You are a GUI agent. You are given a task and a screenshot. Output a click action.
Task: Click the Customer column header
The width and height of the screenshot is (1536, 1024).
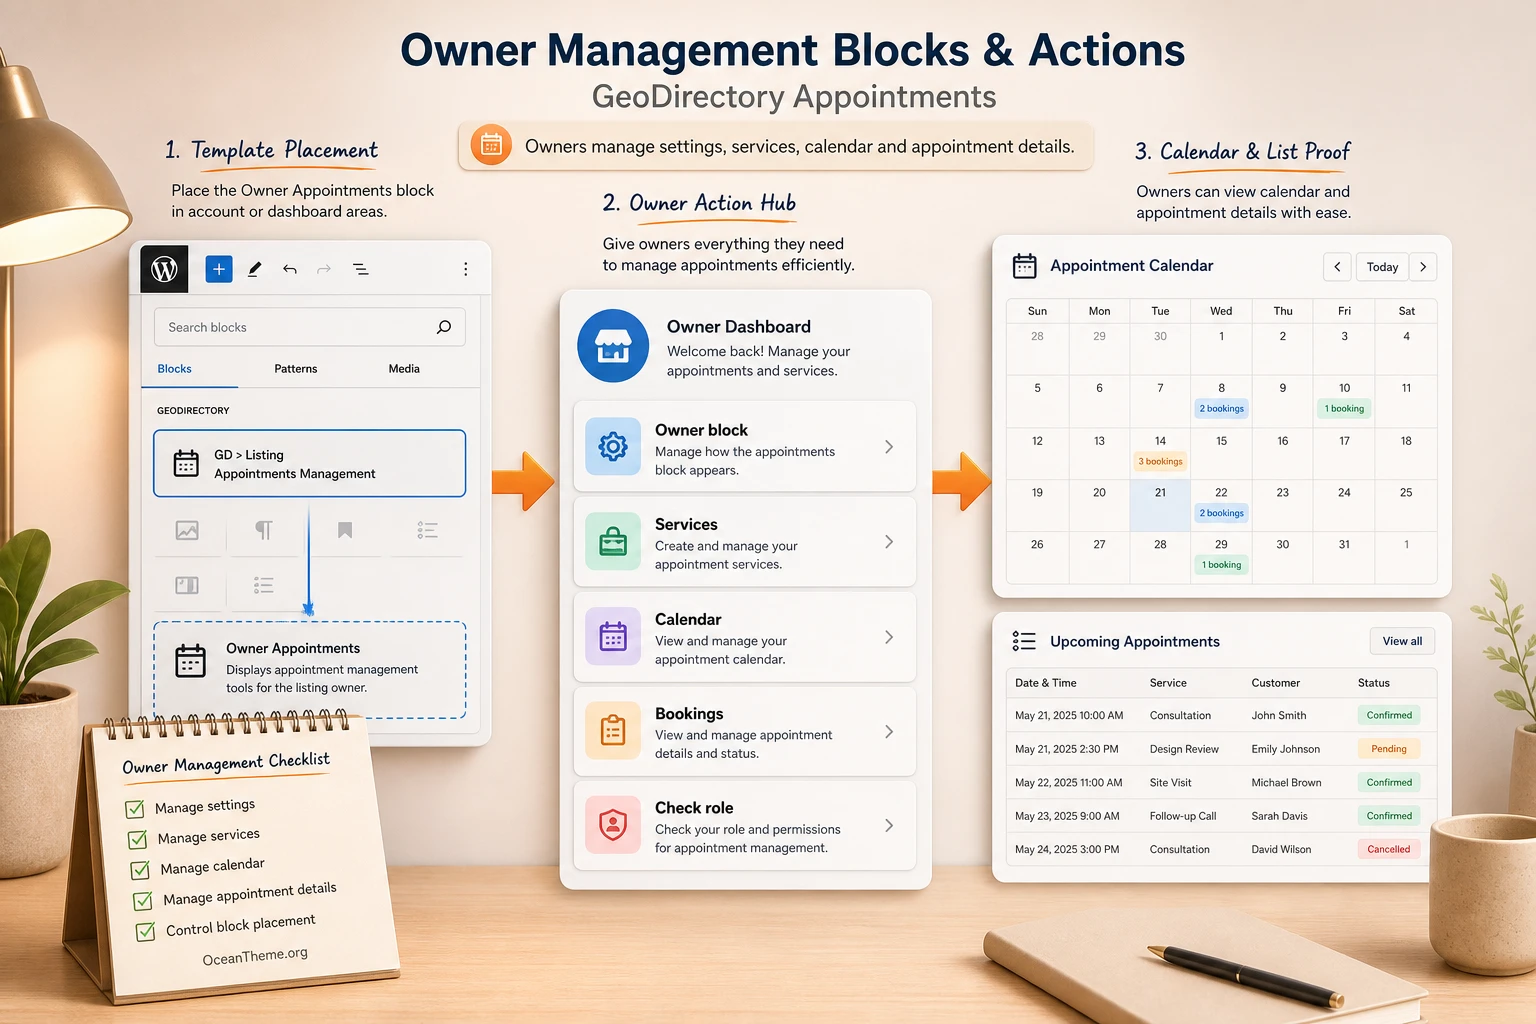click(x=1276, y=683)
